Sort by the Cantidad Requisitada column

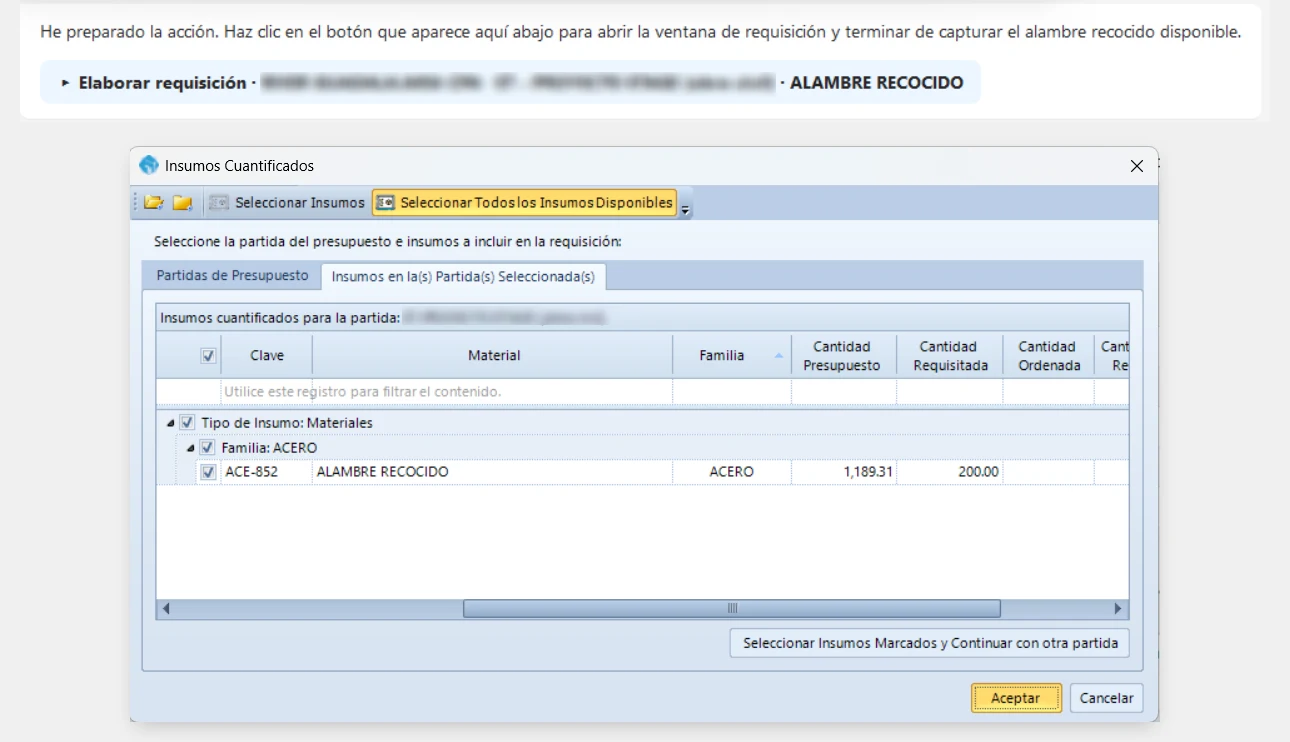(950, 355)
